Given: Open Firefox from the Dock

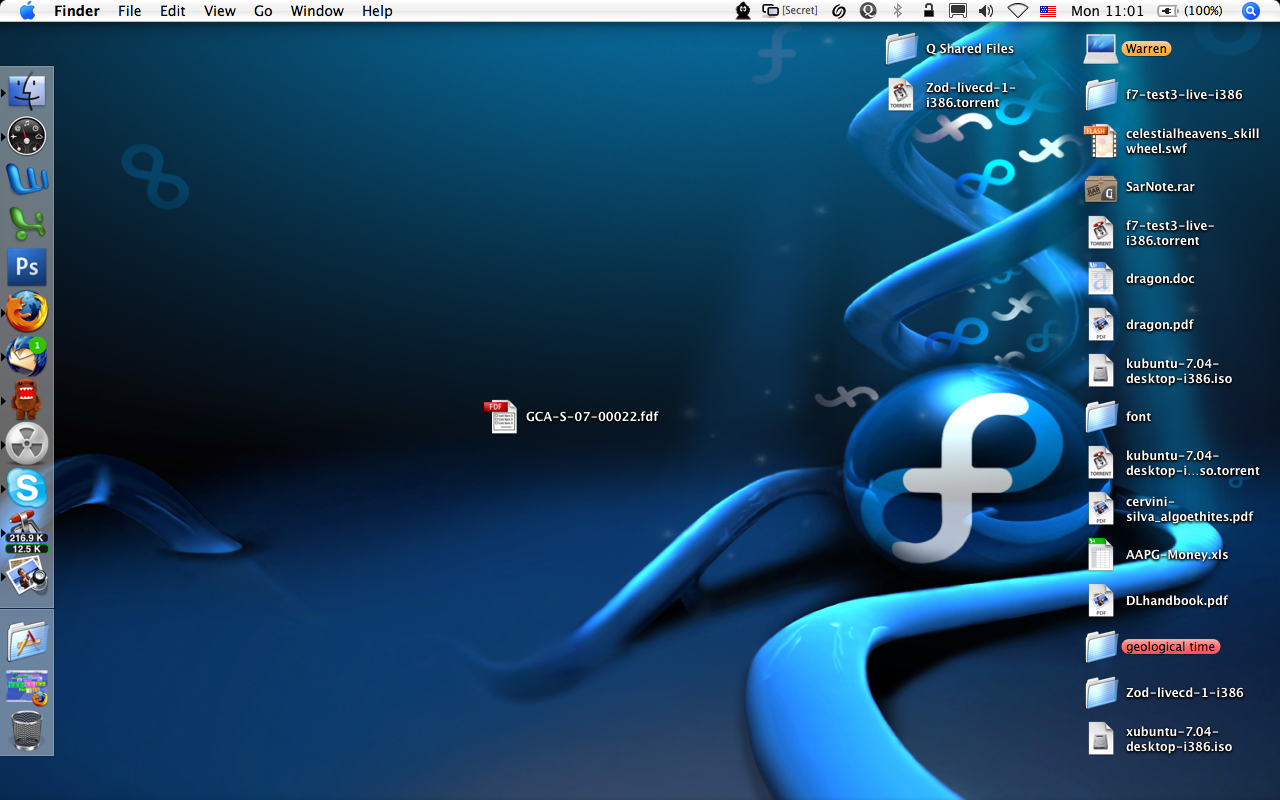Looking at the screenshot, I should click(27, 312).
